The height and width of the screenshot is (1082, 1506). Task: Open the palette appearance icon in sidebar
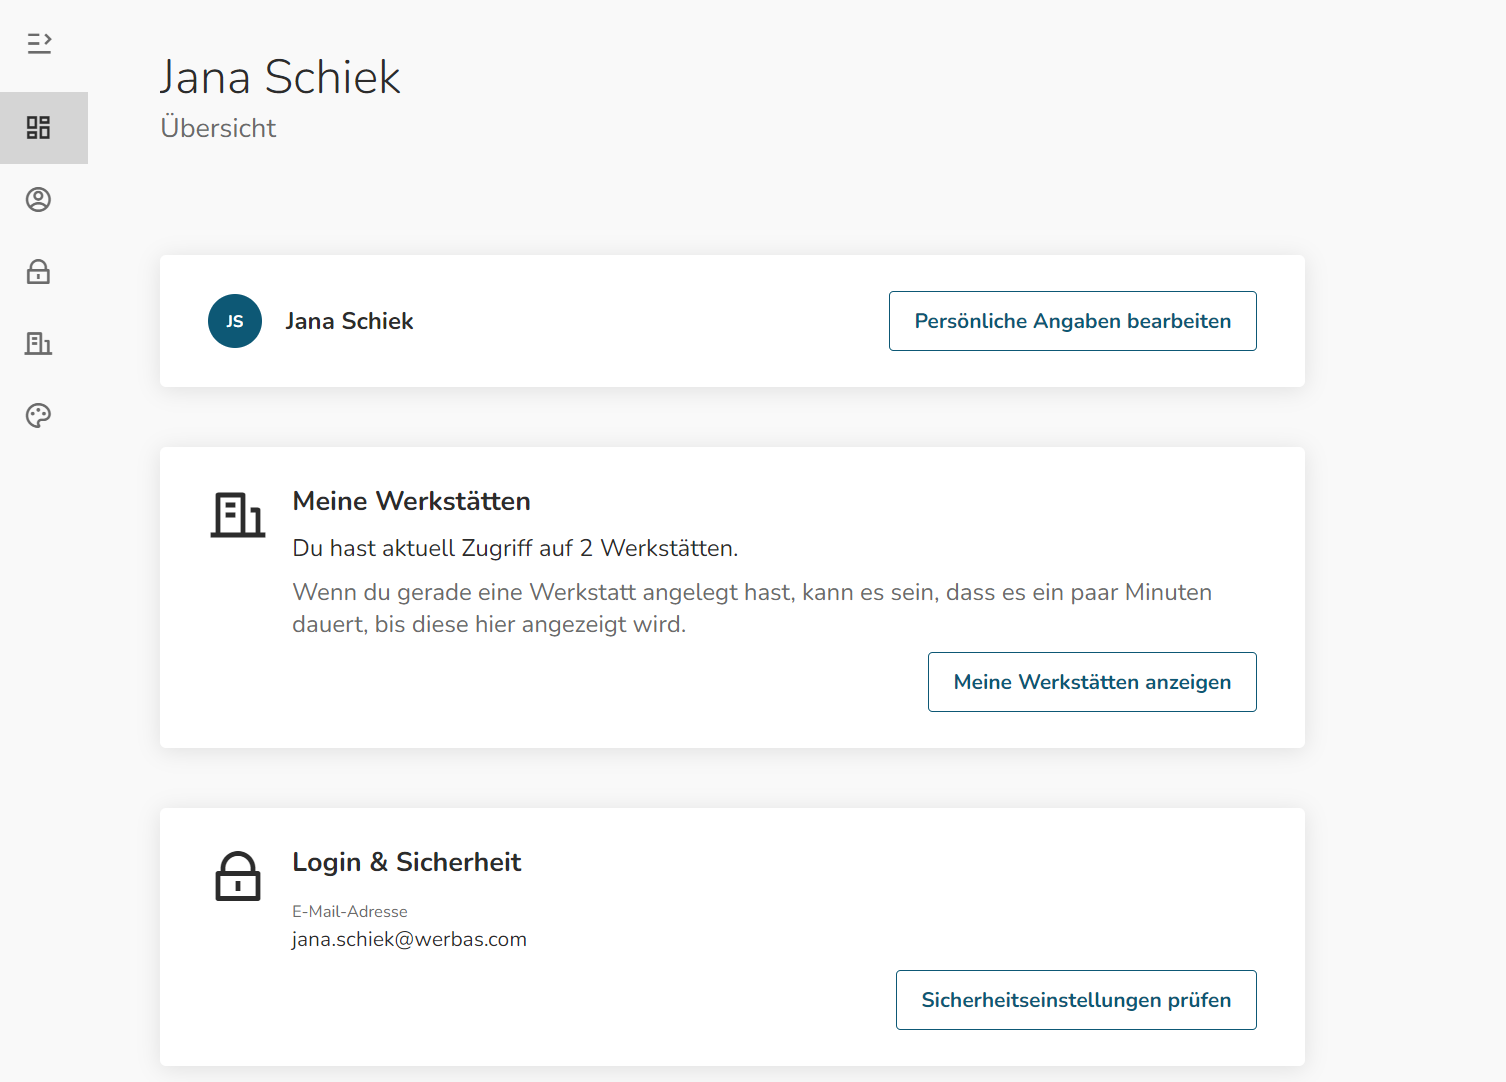tap(39, 416)
